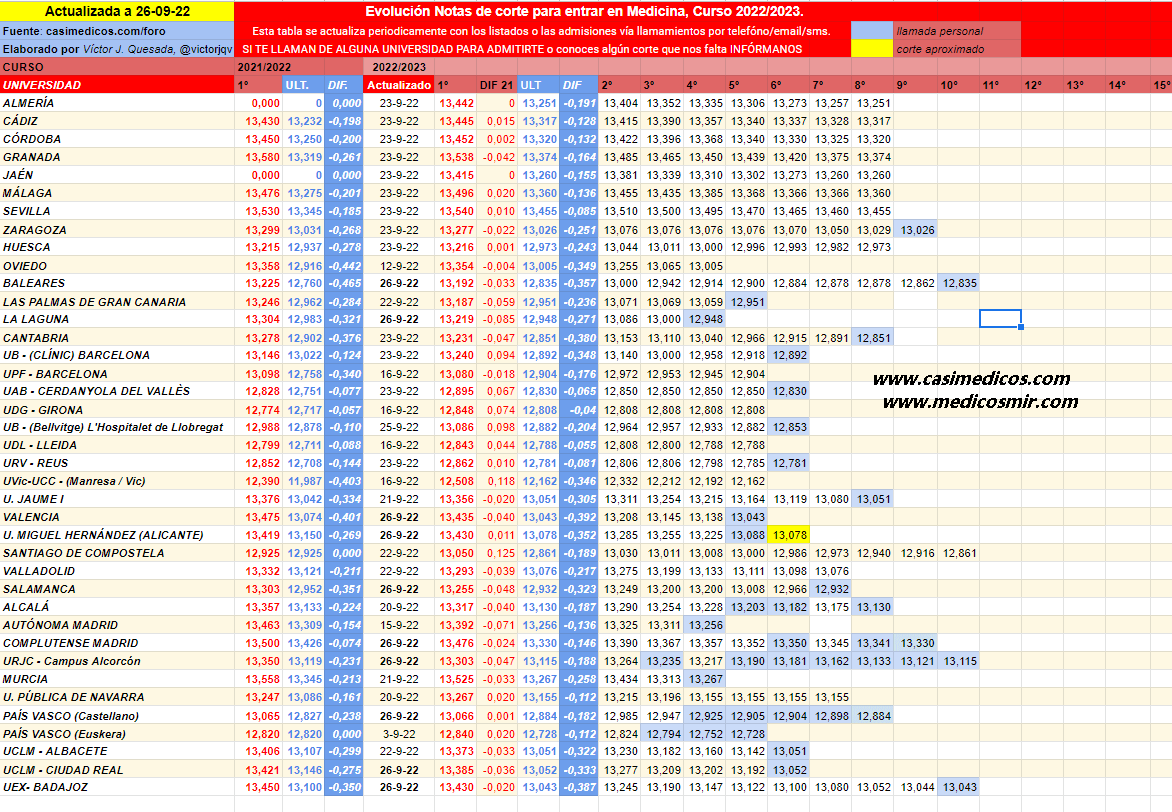Viewport: 1172px width, 812px height.
Task: Select the 'GRANADA' row label
Action: 117,157
